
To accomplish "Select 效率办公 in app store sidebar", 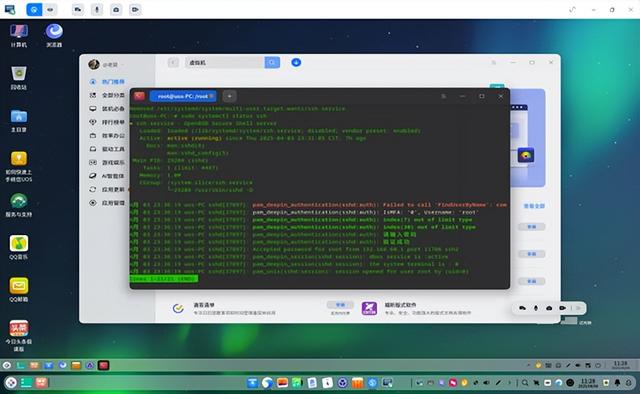I will pyautogui.click(x=108, y=136).
